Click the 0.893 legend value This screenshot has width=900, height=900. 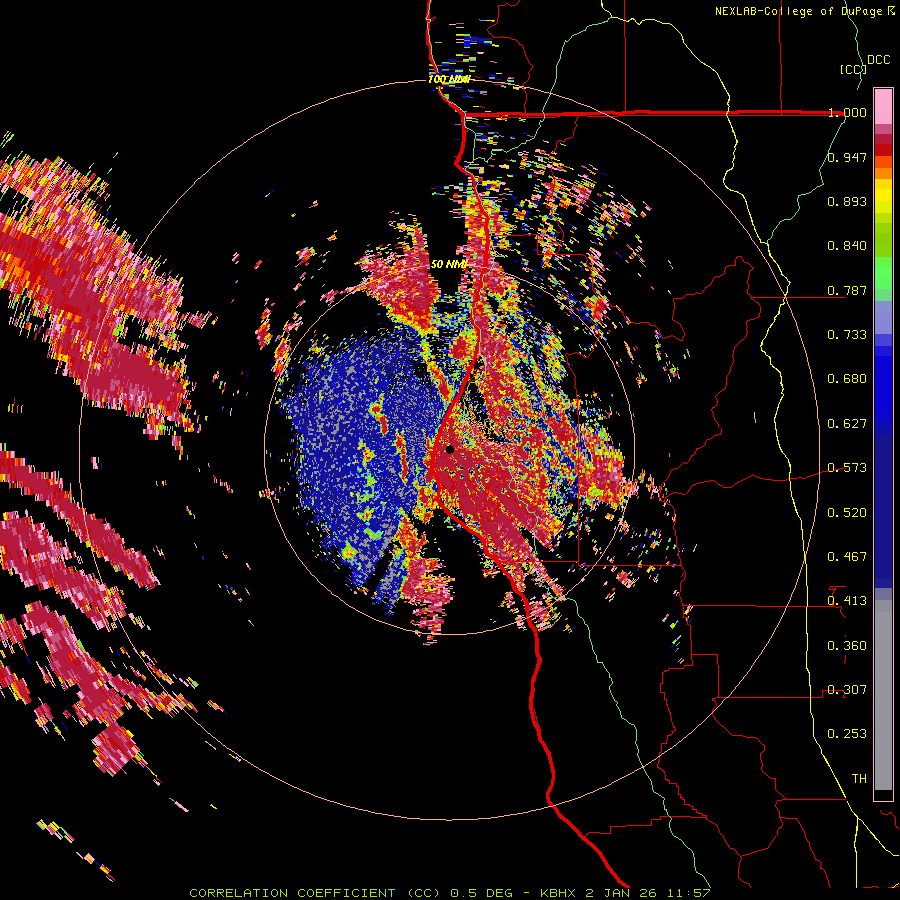point(847,201)
